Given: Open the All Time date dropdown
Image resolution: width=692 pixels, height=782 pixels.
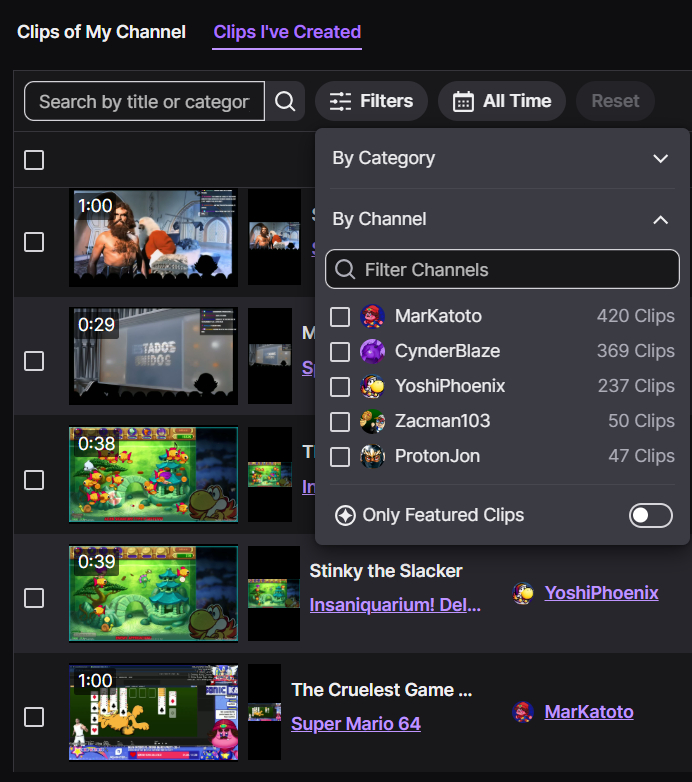Looking at the screenshot, I should pyautogui.click(x=502, y=101).
